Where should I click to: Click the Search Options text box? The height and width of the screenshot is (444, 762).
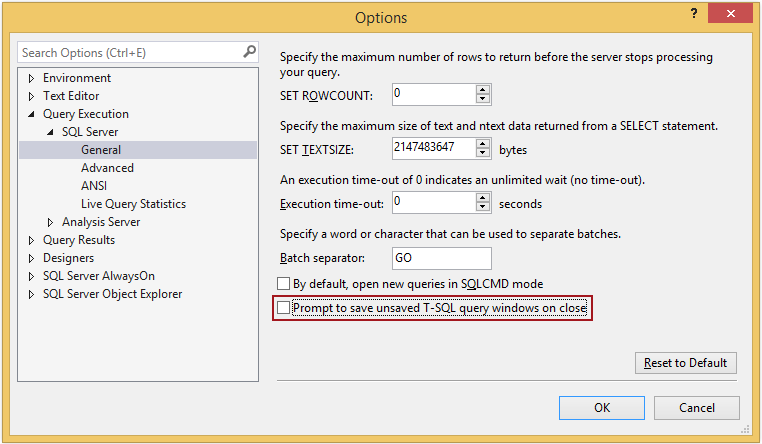(130, 52)
